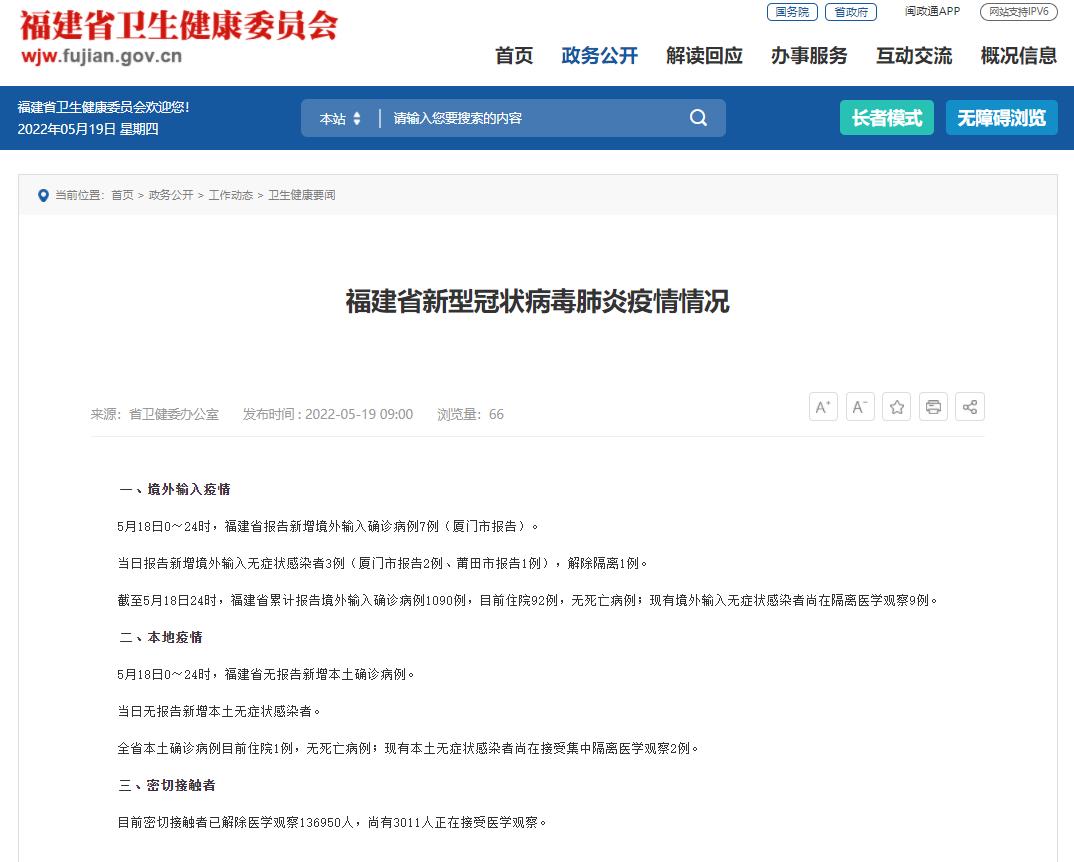Image resolution: width=1074 pixels, height=862 pixels.
Task: Click the 网站支持IPV6 badge
Action: click(x=1019, y=12)
